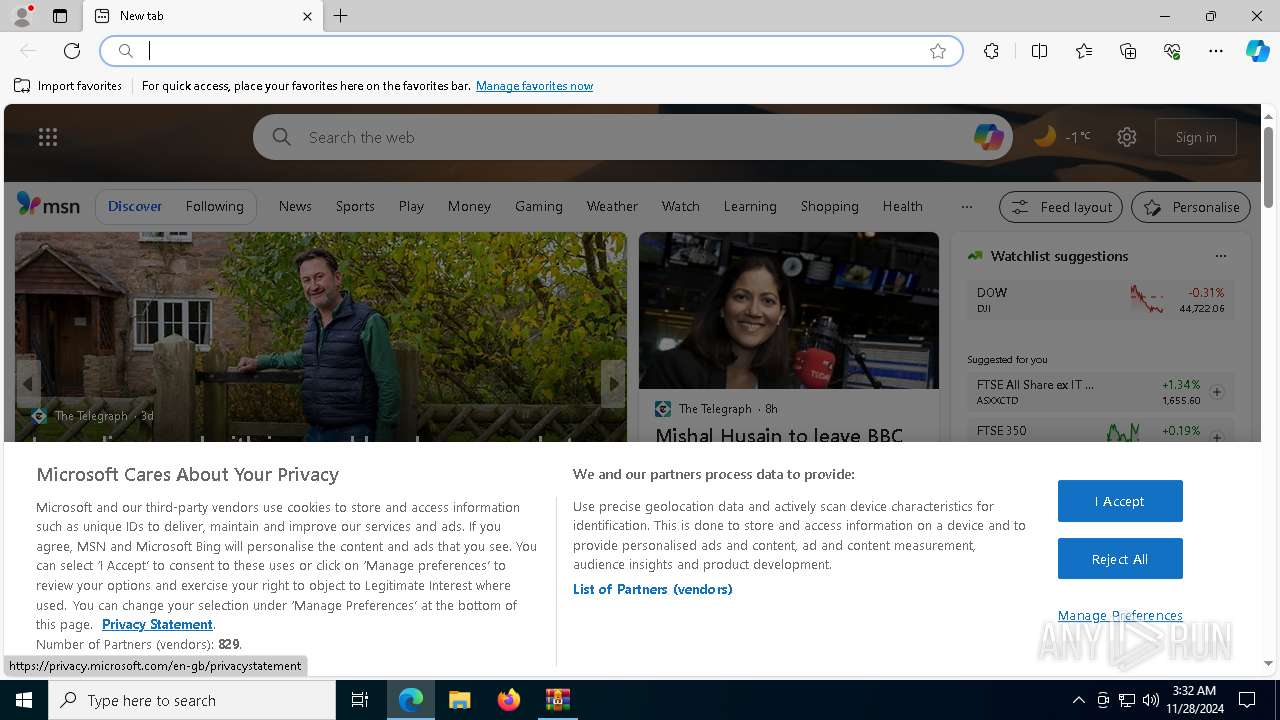Open notification center icon

click(1247, 700)
